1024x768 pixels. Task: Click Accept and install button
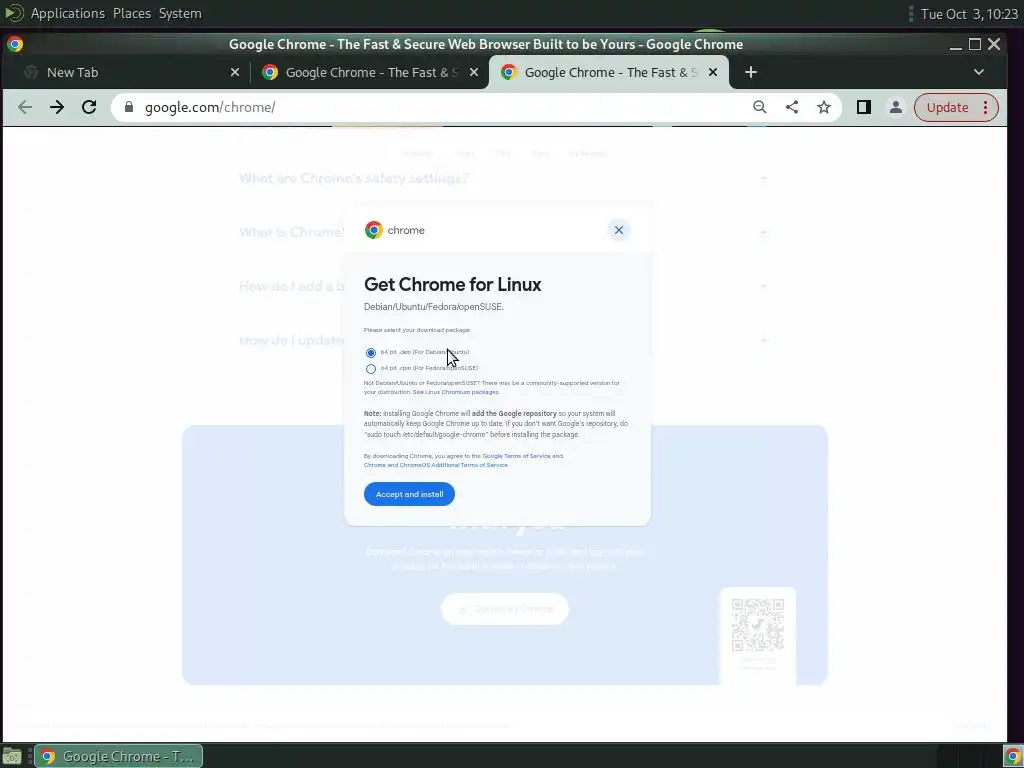tap(409, 494)
